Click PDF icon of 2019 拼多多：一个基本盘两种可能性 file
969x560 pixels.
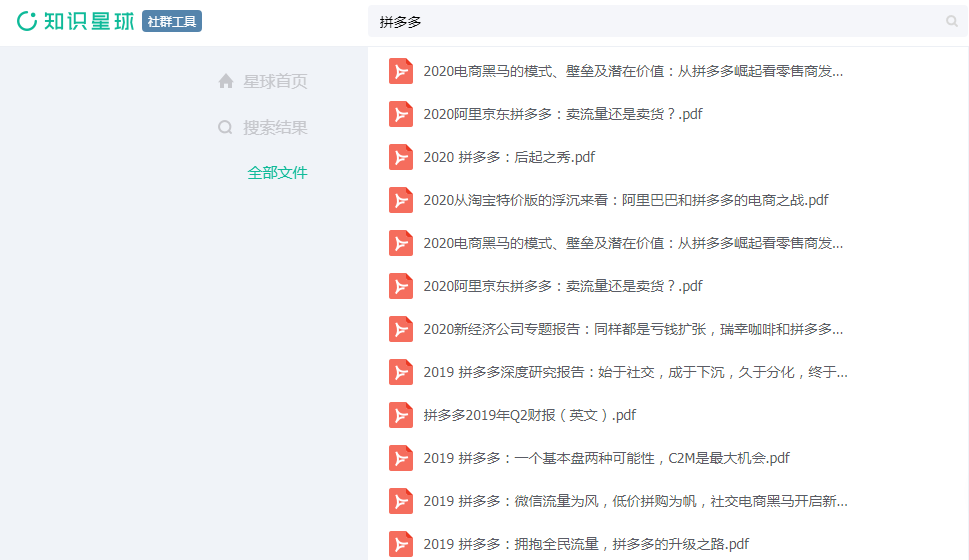pyautogui.click(x=400, y=458)
